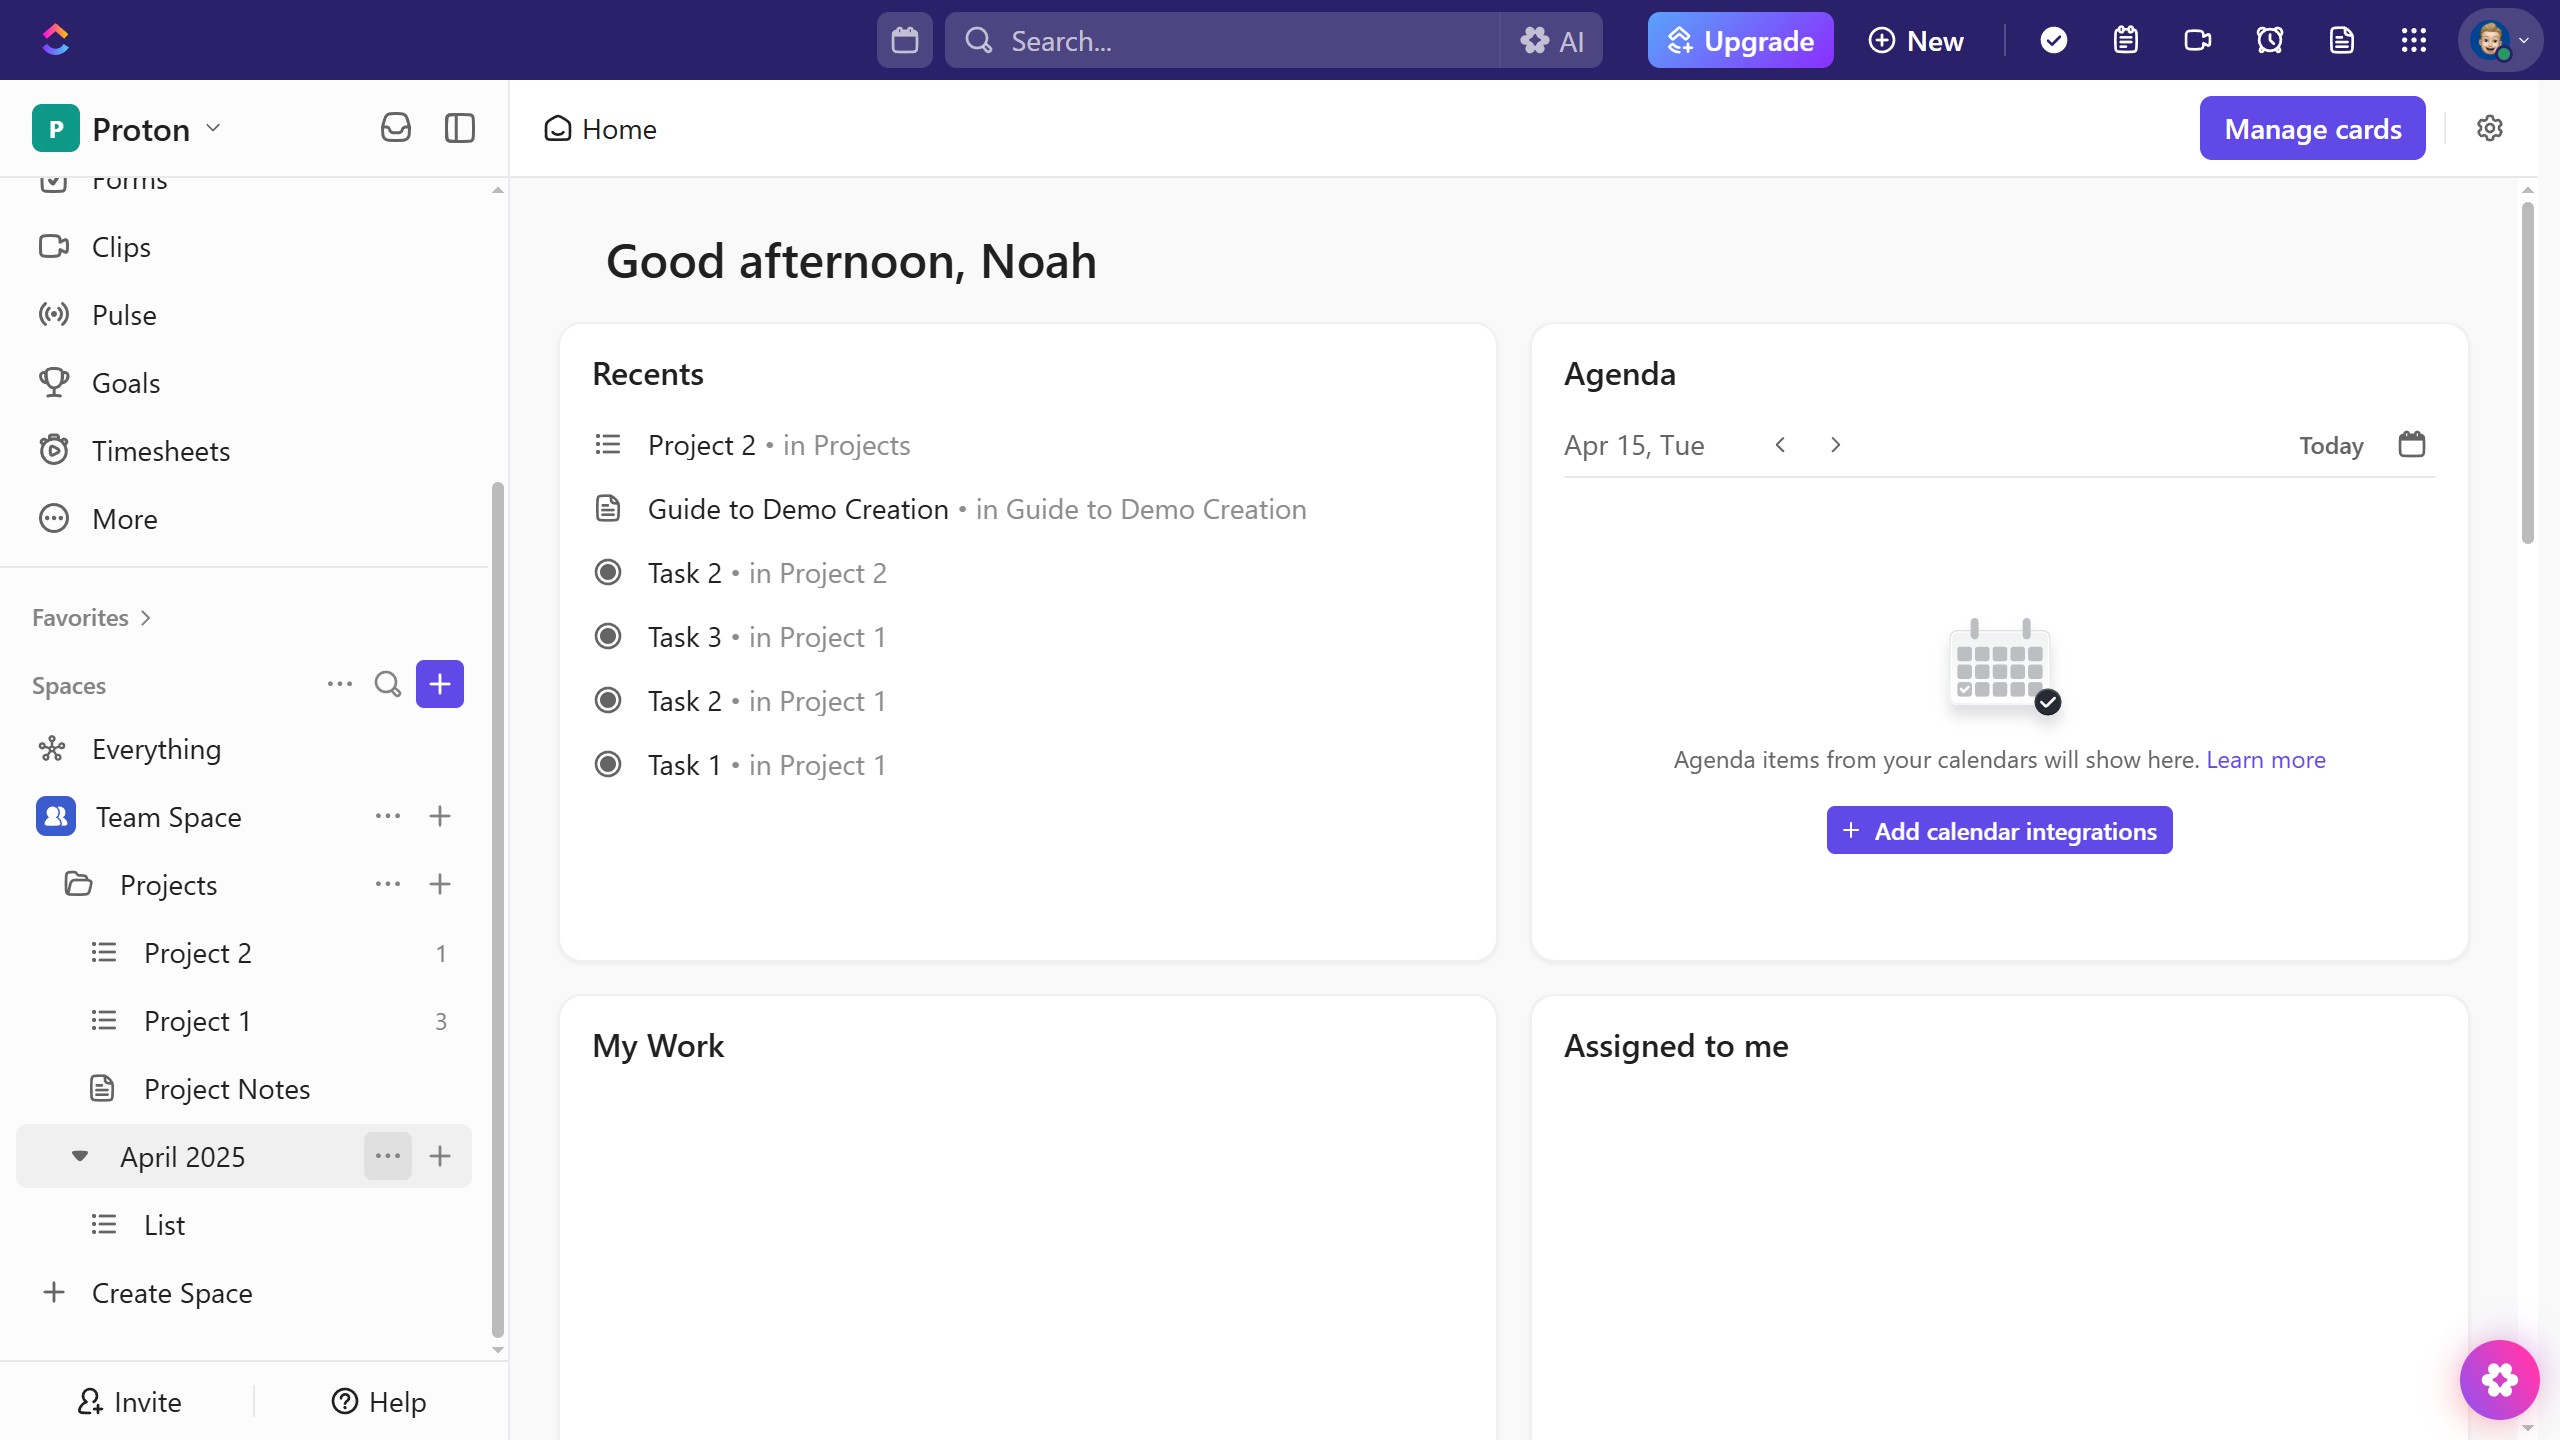
Task: Open the apps grid icon in top bar
Action: pyautogui.click(x=2414, y=40)
